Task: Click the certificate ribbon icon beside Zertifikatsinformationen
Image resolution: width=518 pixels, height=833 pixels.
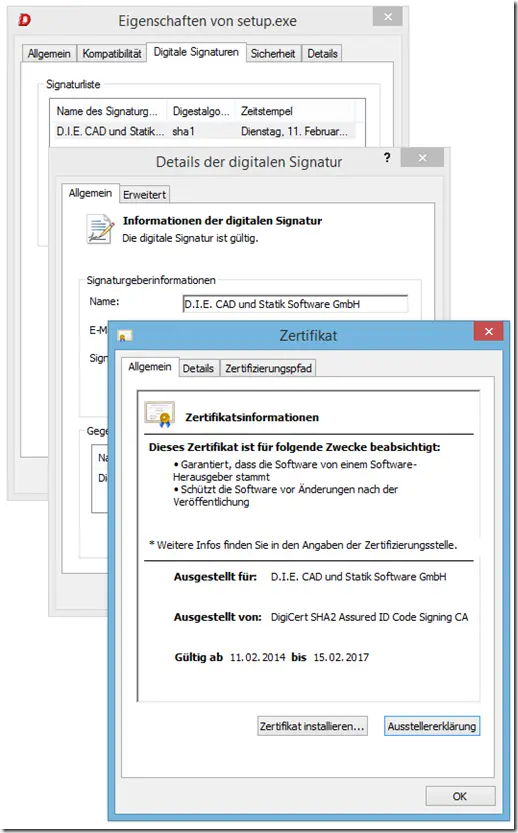Action: click(x=159, y=414)
